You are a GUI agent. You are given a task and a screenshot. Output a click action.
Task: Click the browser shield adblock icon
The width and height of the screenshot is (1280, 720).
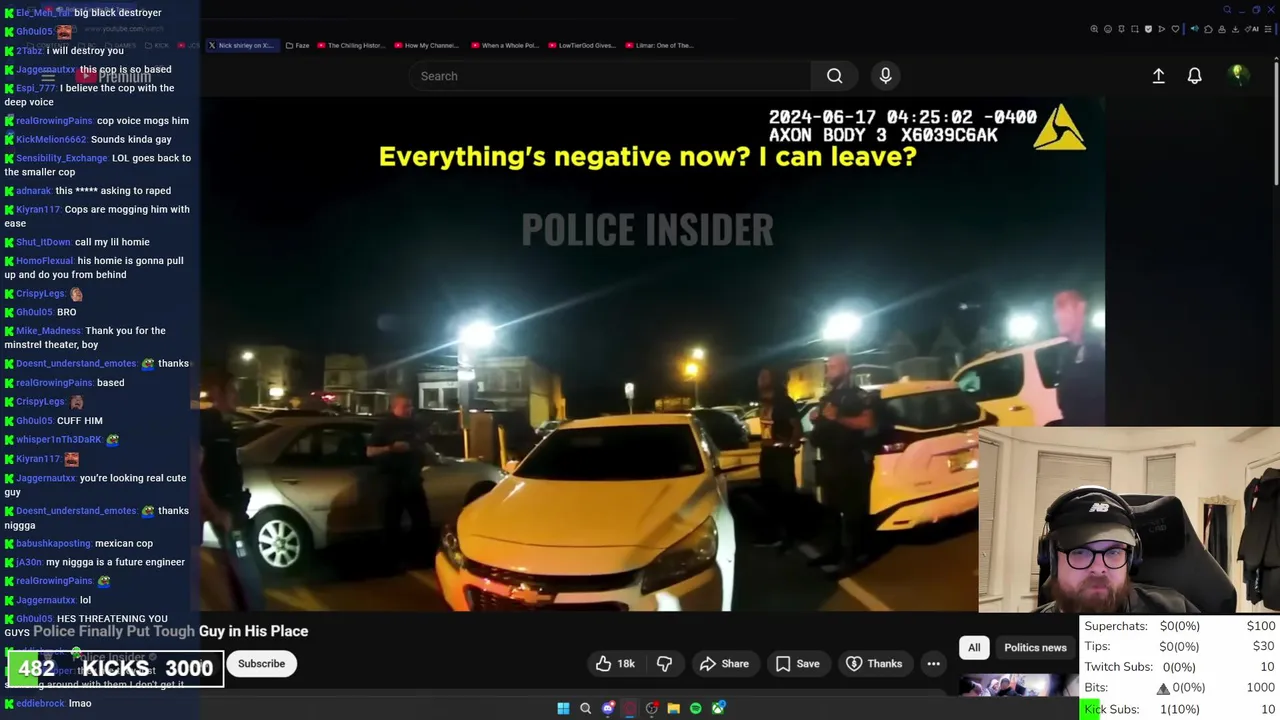(x=1148, y=29)
